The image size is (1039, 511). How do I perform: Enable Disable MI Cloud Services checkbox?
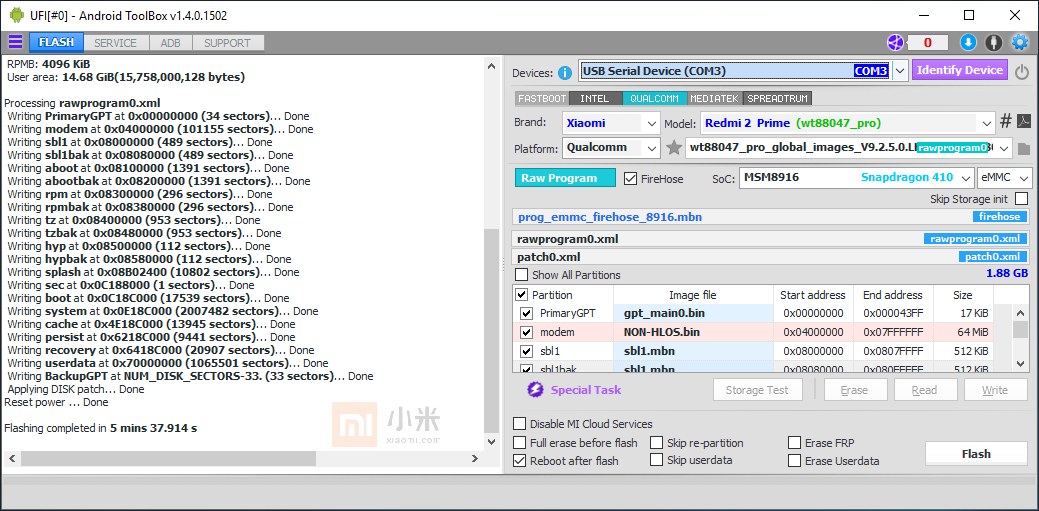(x=520, y=424)
